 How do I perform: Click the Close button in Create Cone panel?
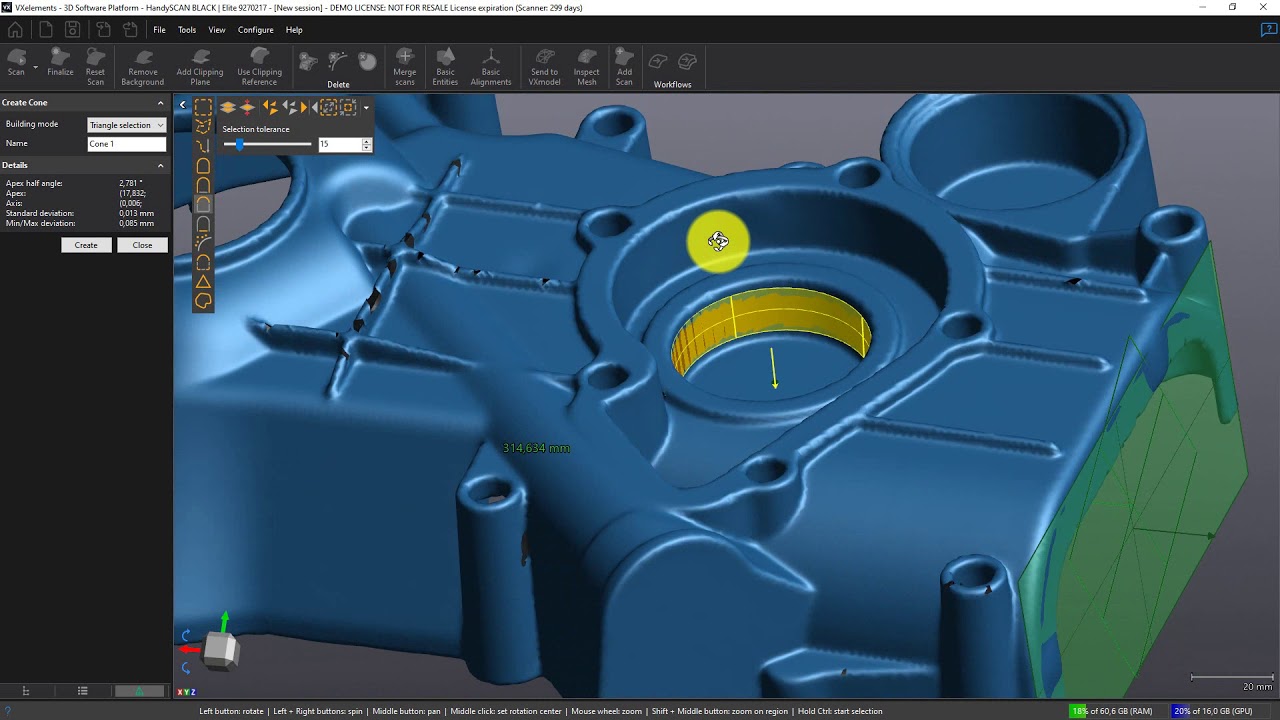pyautogui.click(x=142, y=245)
